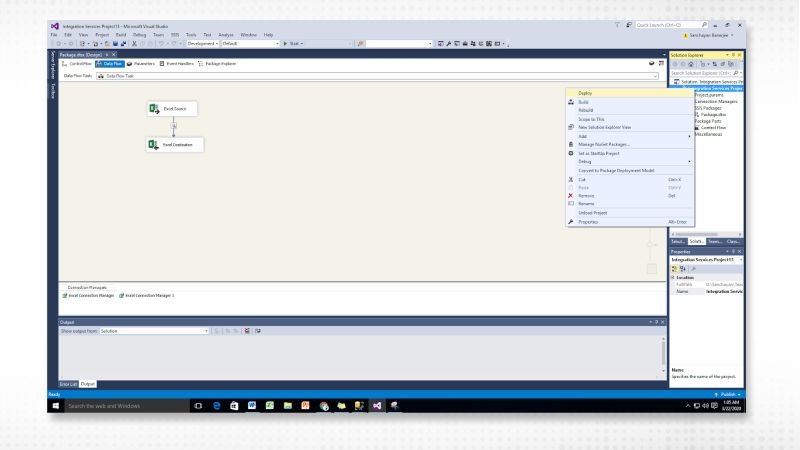Select Package.dtsx in Solution Explorer
Image resolution: width=800 pixels, height=450 pixels.
[713, 115]
